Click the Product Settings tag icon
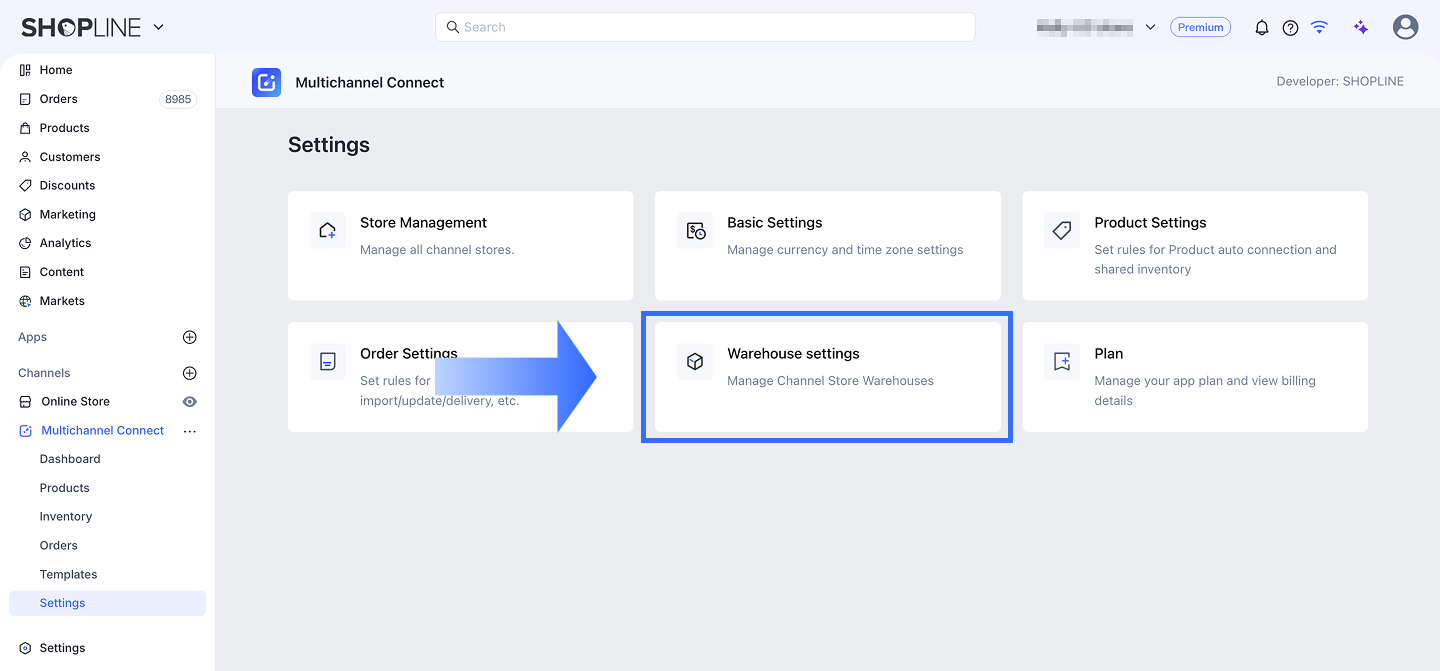The width and height of the screenshot is (1440, 671). pyautogui.click(x=1062, y=230)
